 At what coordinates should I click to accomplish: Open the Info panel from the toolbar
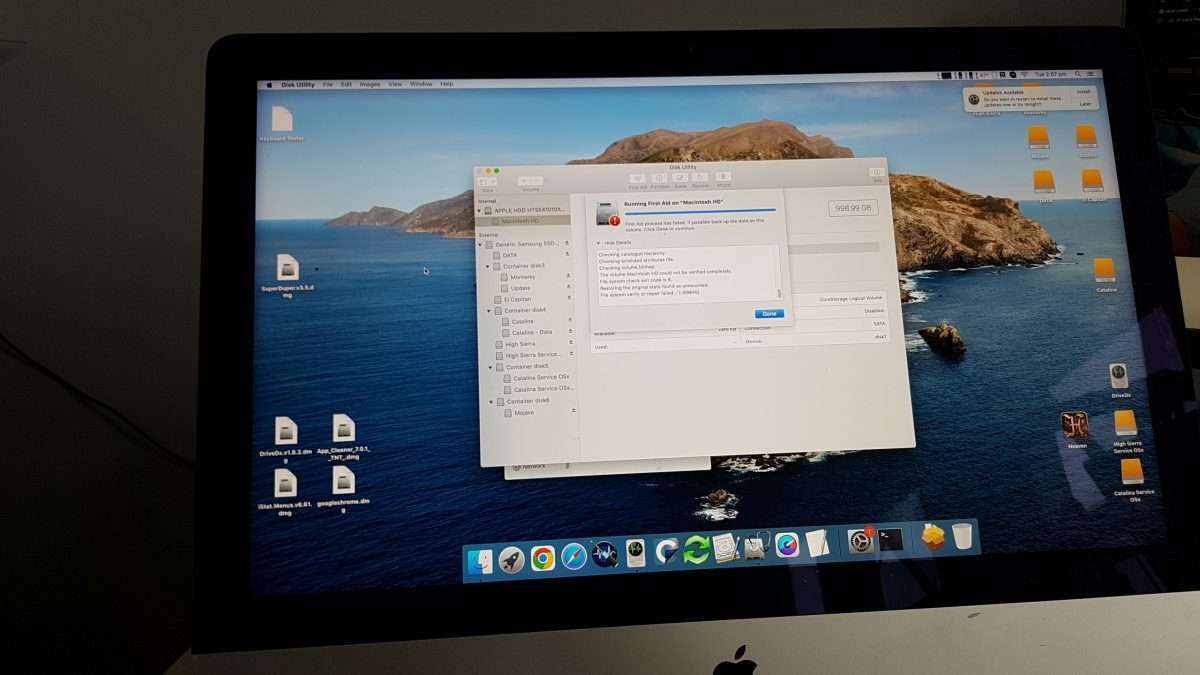pyautogui.click(x=876, y=172)
